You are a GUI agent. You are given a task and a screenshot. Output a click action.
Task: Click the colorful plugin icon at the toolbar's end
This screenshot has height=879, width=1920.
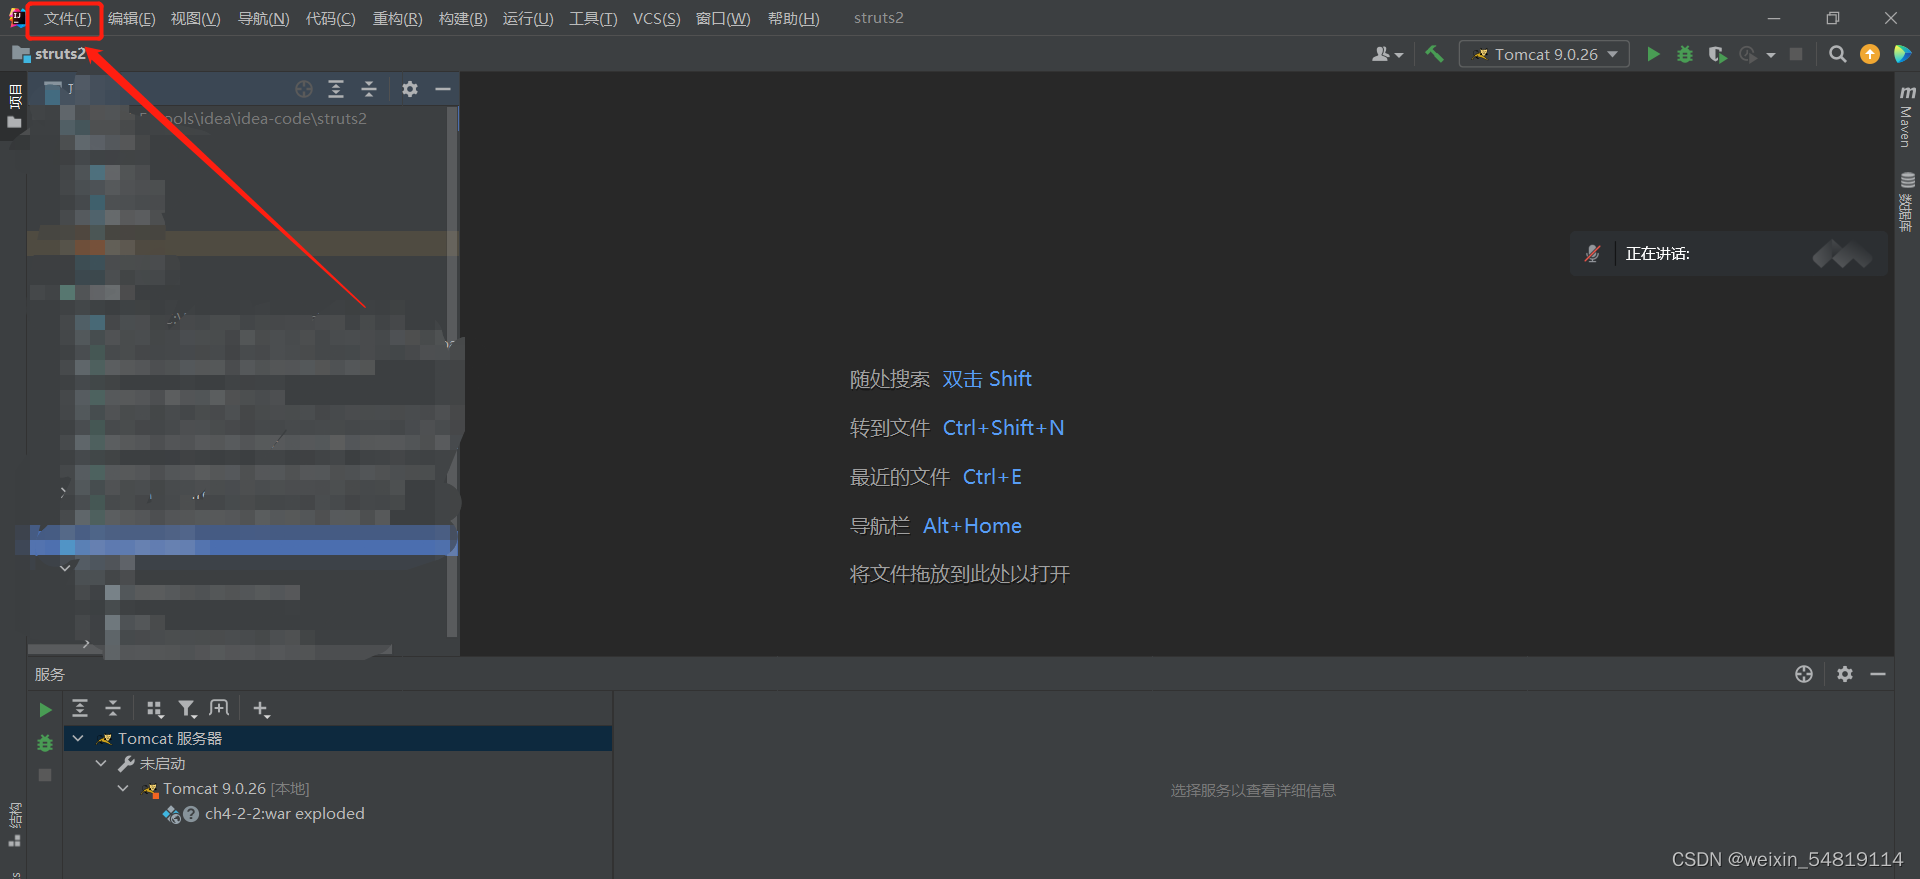[1902, 54]
